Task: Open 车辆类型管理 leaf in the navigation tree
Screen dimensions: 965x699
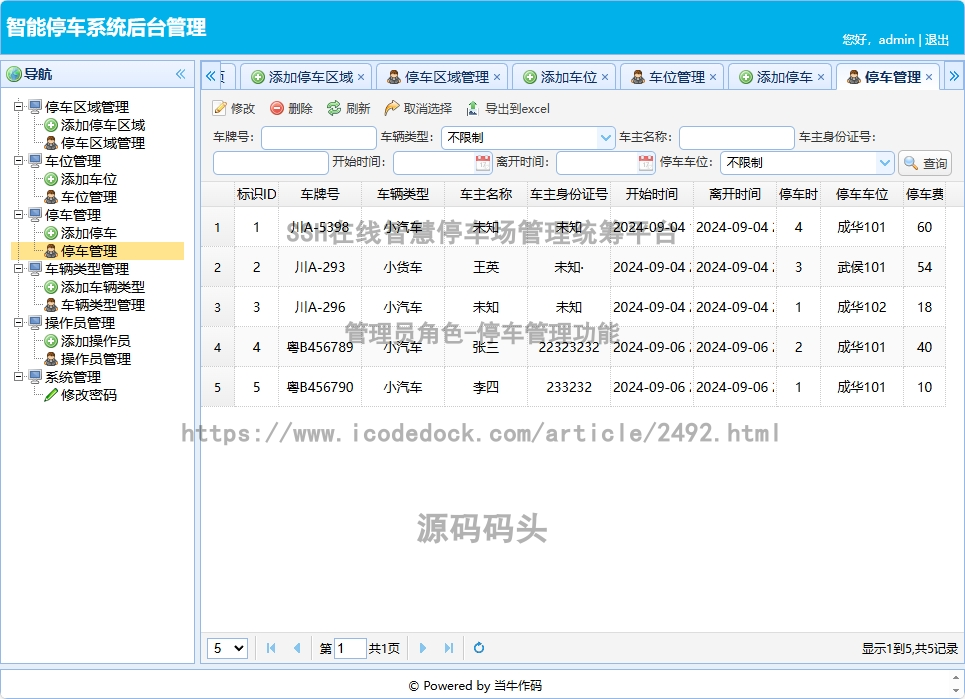Action: click(103, 305)
